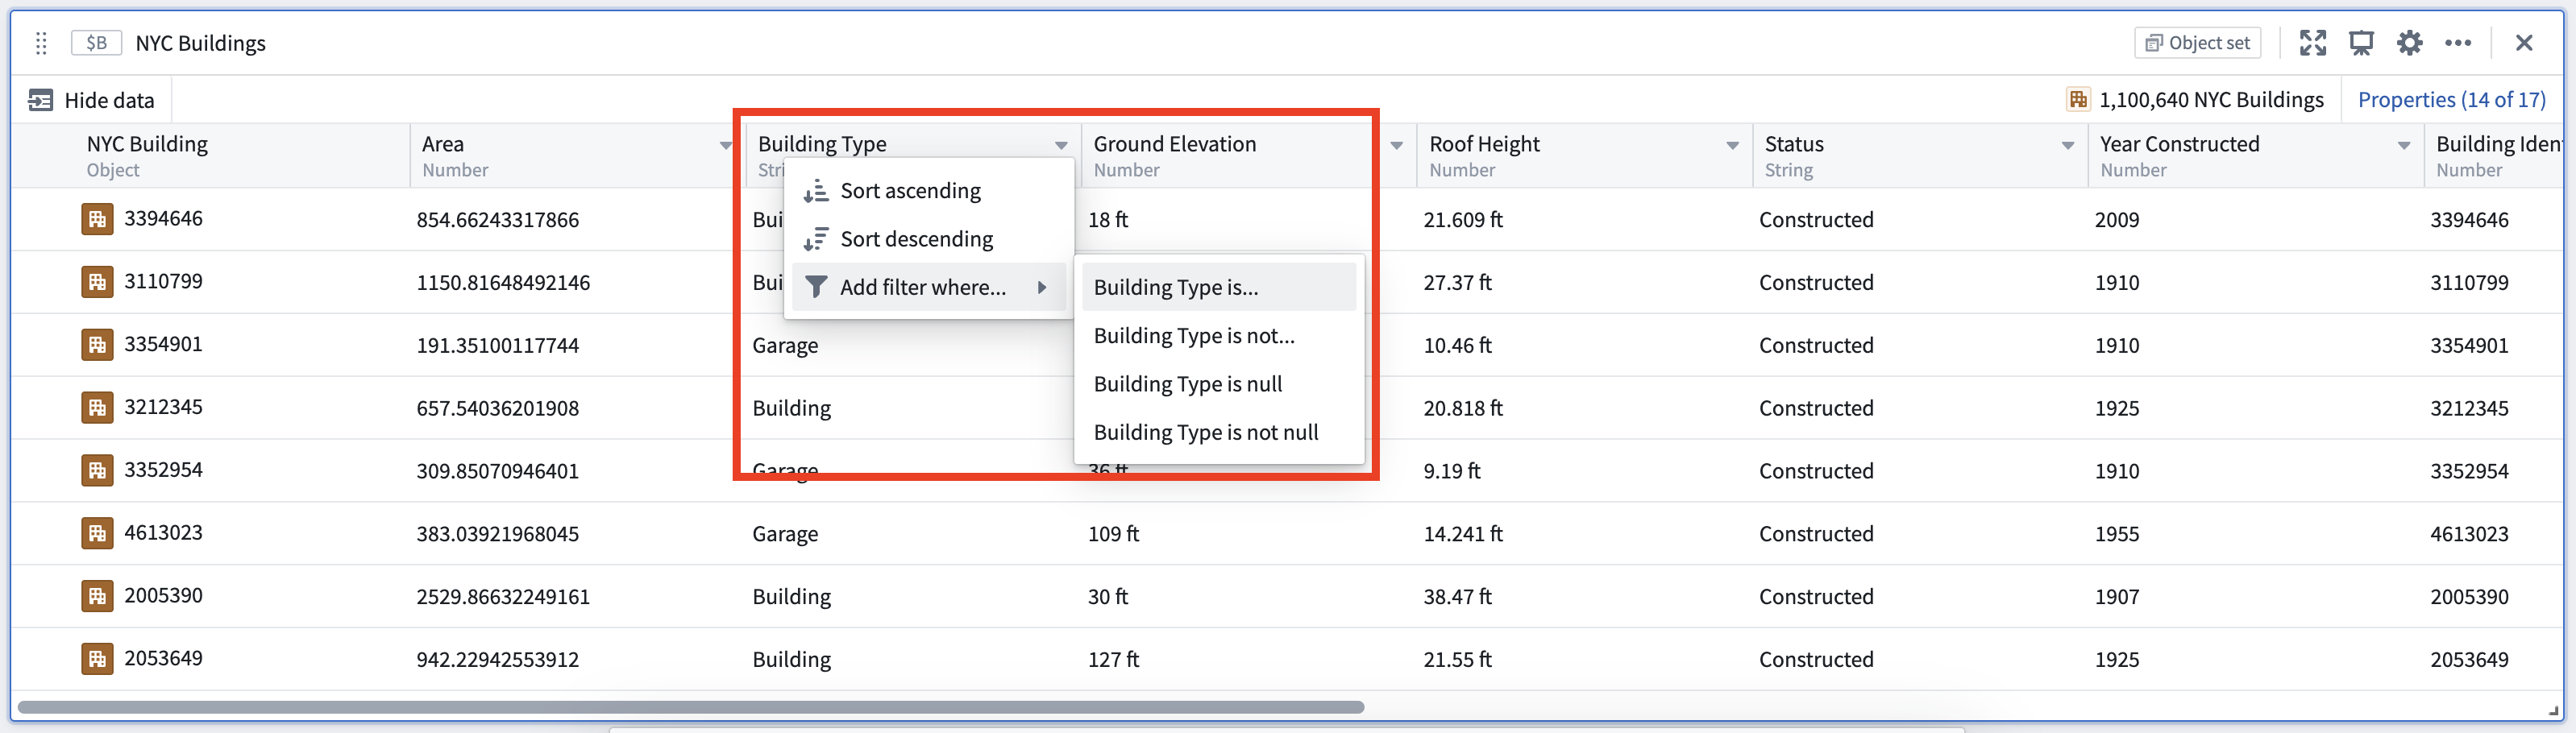Click building icon for object 3212345
Image resolution: width=2576 pixels, height=733 pixels.
(x=97, y=408)
